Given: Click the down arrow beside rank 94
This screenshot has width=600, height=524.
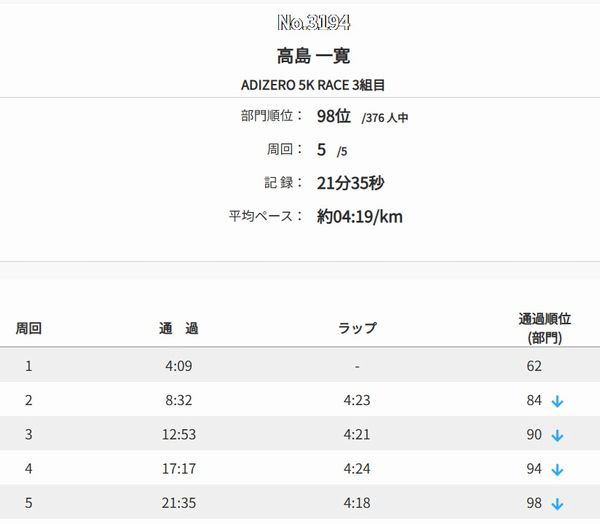Looking at the screenshot, I should (x=557, y=469).
